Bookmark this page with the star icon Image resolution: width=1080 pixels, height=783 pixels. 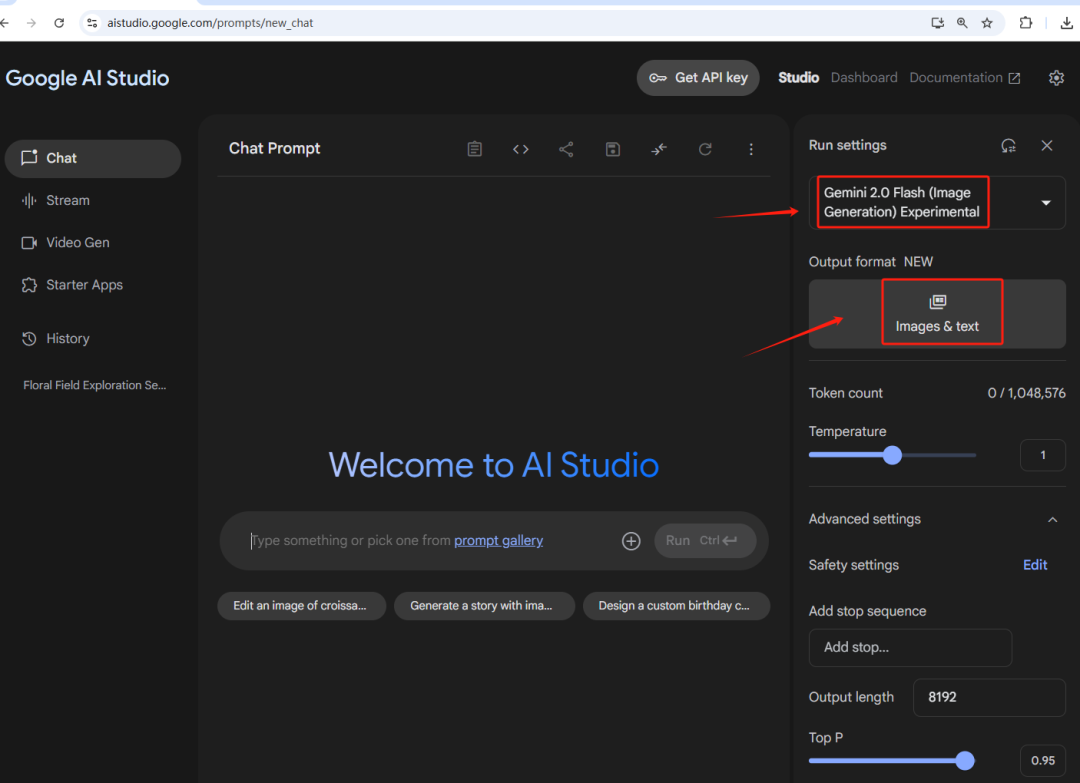point(987,23)
